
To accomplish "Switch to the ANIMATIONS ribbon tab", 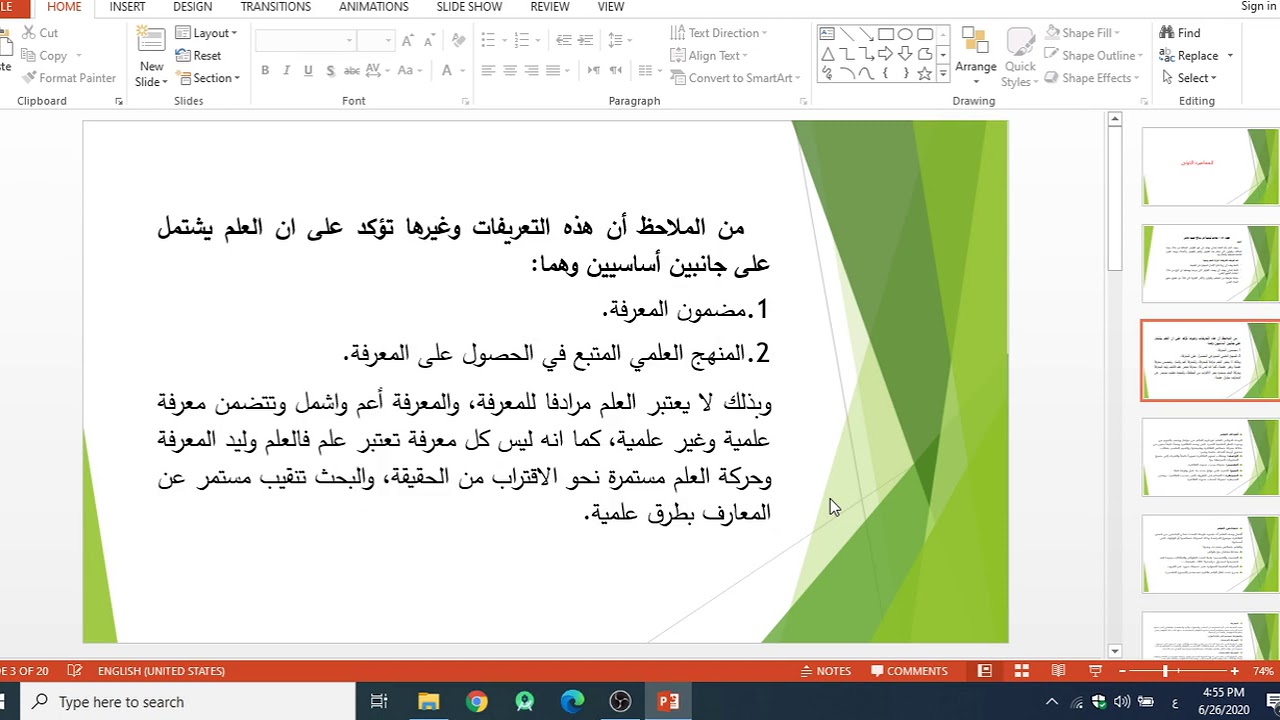I will [x=373, y=7].
